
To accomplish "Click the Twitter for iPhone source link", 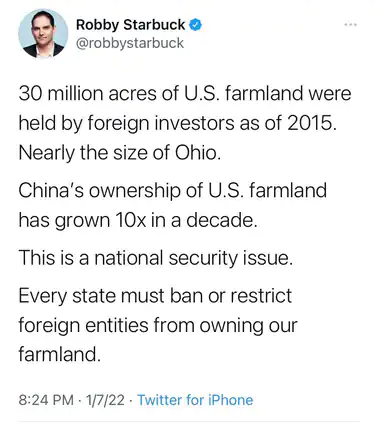I will tap(195, 400).
